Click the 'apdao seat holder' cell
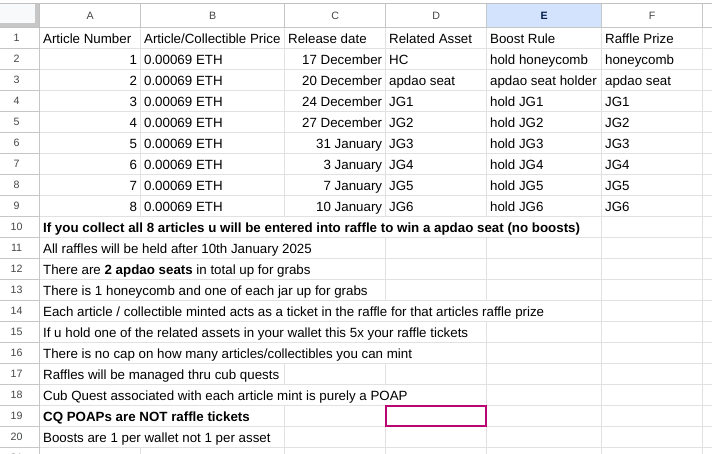The width and height of the screenshot is (712, 454). [543, 80]
